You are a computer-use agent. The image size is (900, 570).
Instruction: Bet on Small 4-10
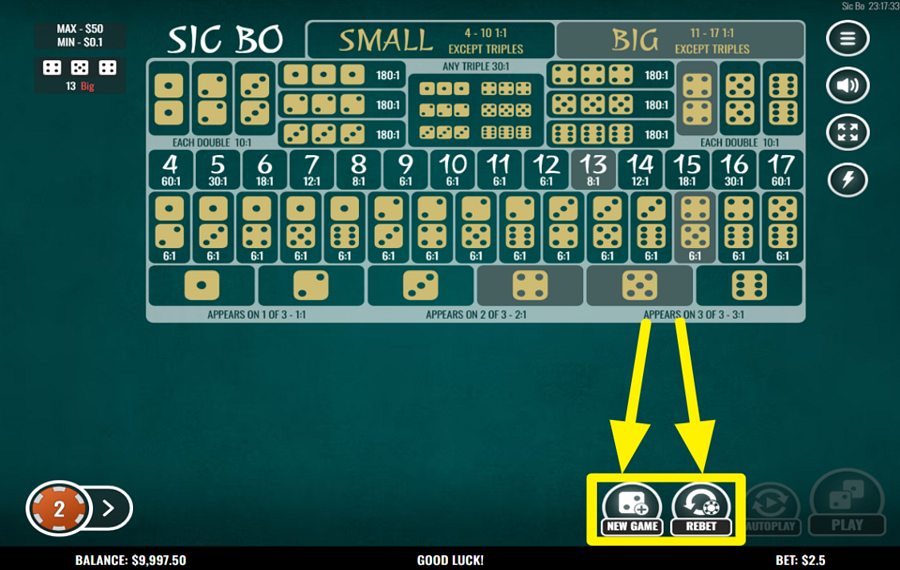click(430, 40)
